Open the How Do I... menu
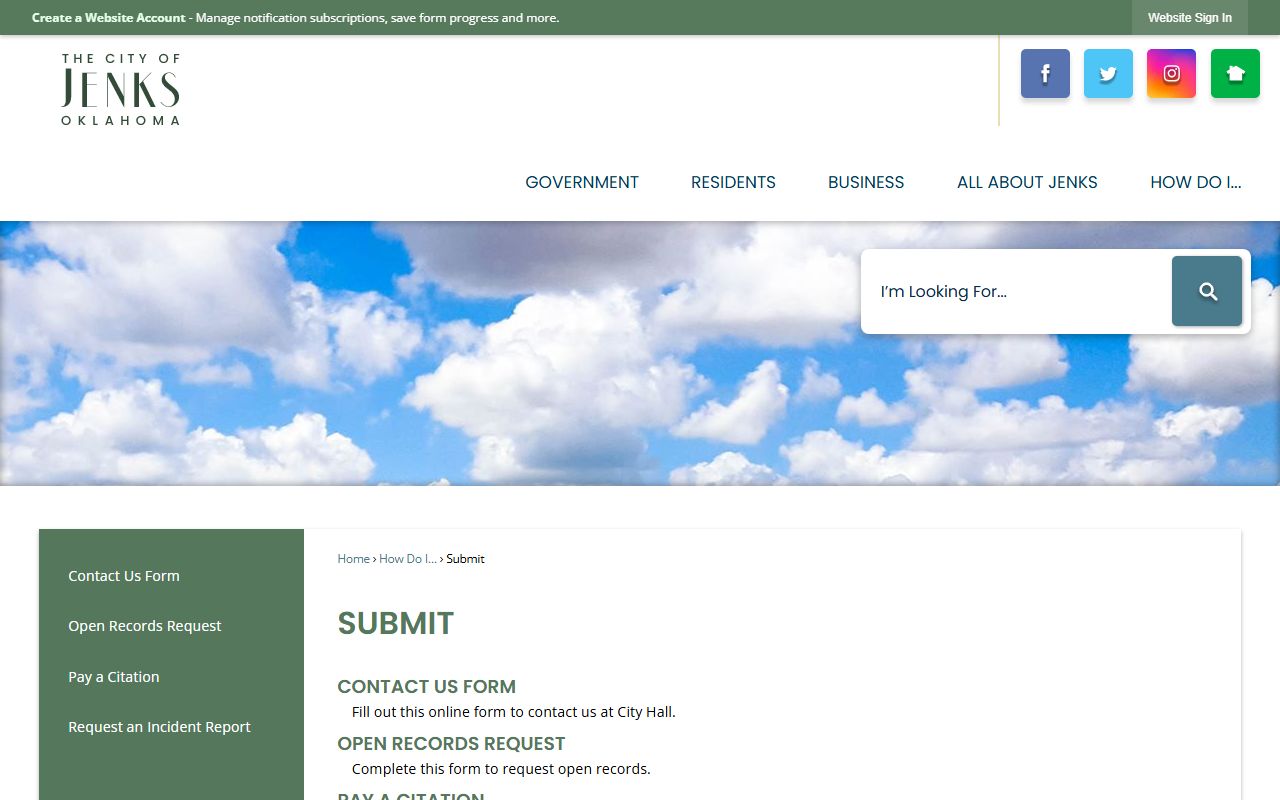1280x800 pixels. [x=1195, y=182]
